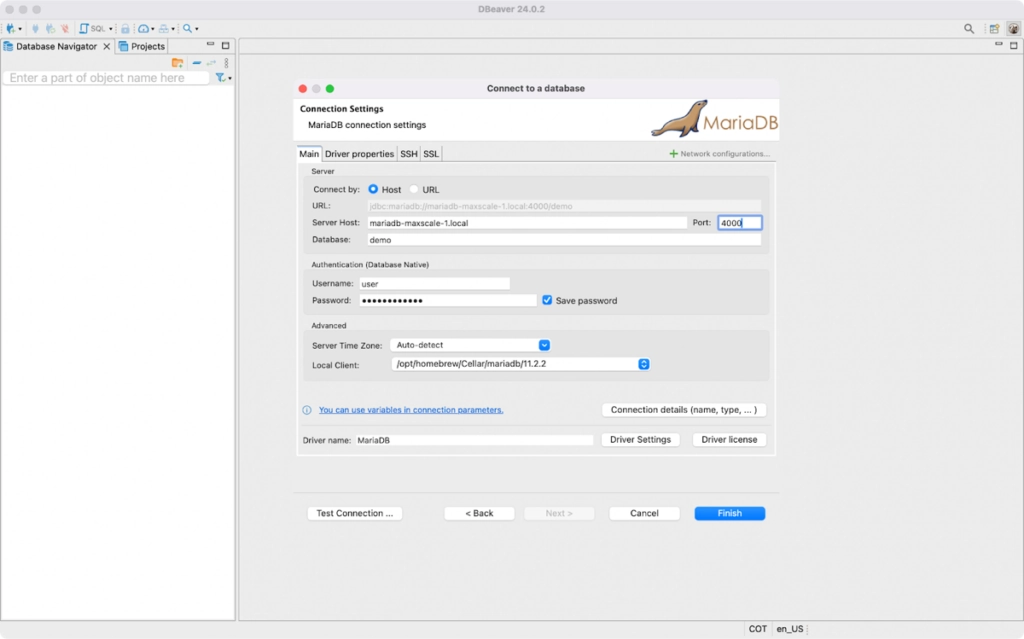Open the connection parameter variables link

click(x=413, y=410)
